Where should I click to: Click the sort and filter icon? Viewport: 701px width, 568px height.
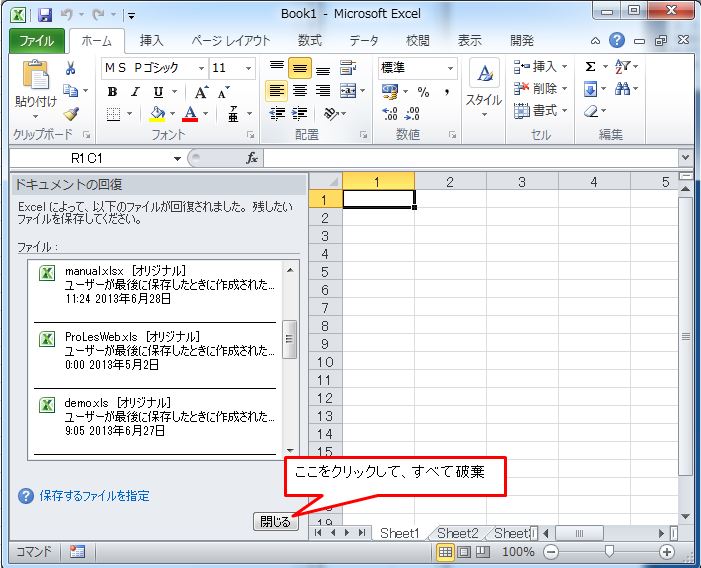pyautogui.click(x=622, y=67)
